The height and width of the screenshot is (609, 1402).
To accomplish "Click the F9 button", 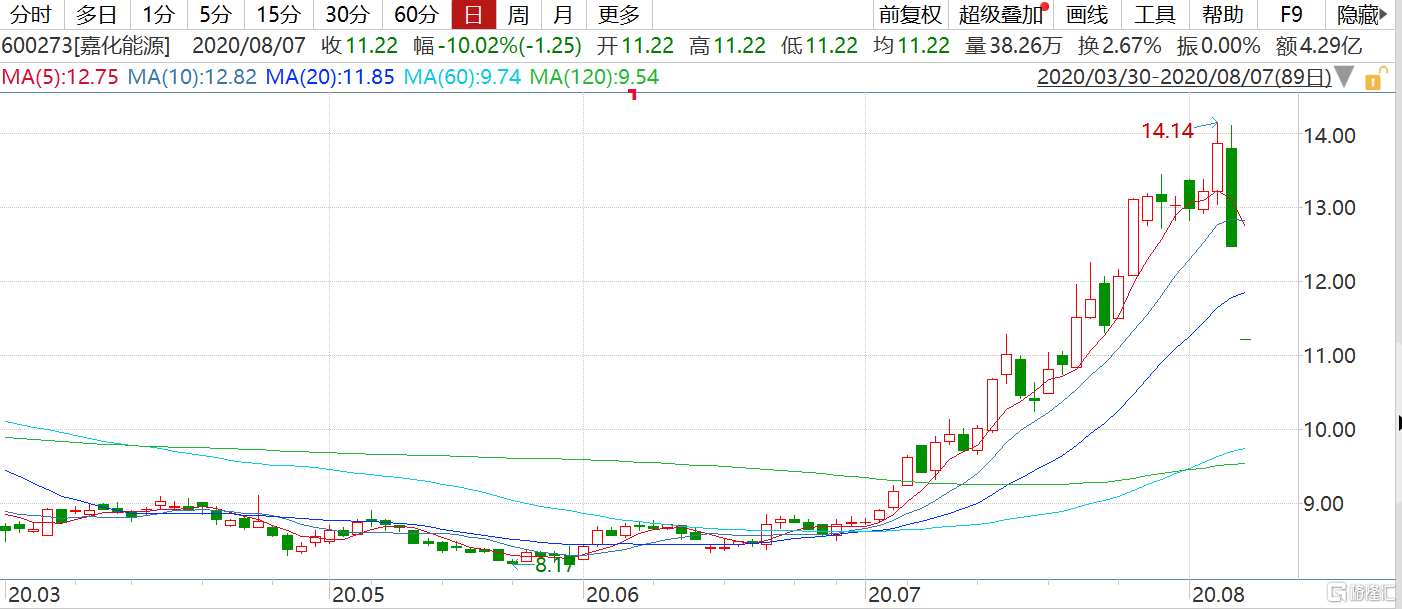I will pyautogui.click(x=1292, y=14).
